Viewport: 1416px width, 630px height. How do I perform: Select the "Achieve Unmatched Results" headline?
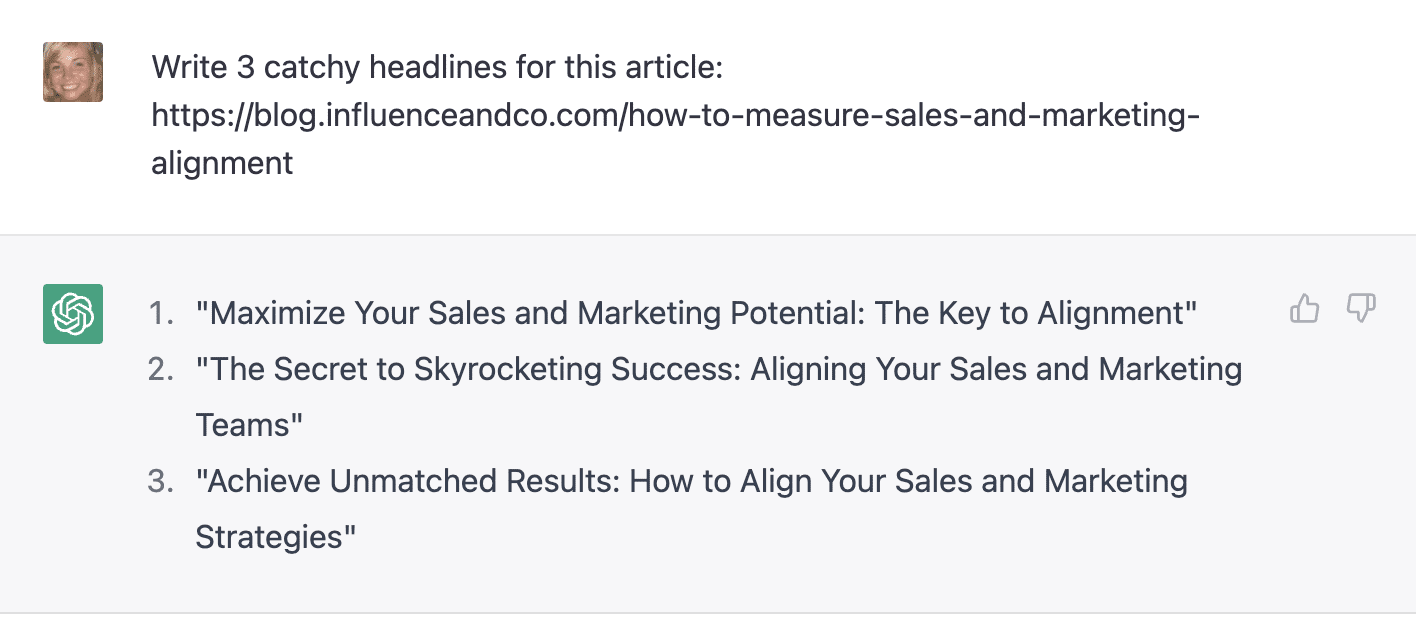(691, 482)
